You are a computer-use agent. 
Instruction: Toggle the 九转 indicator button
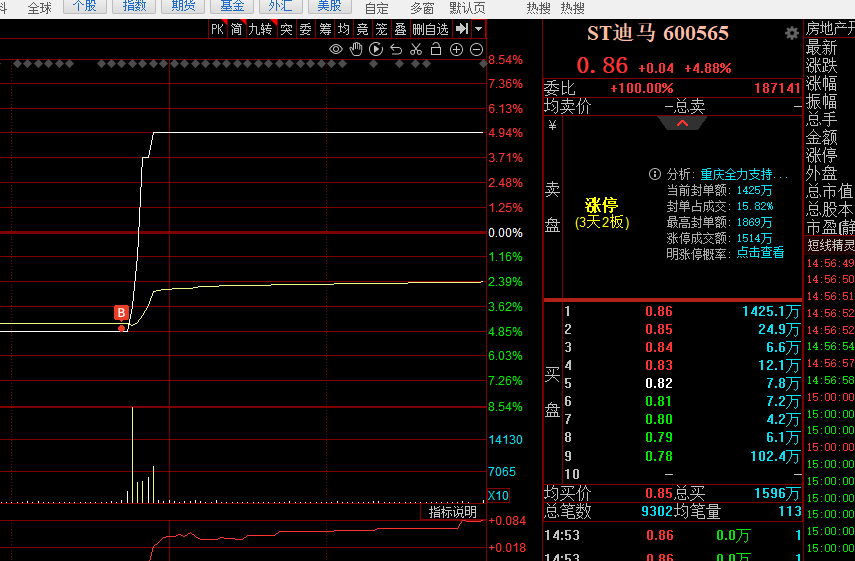coord(260,29)
